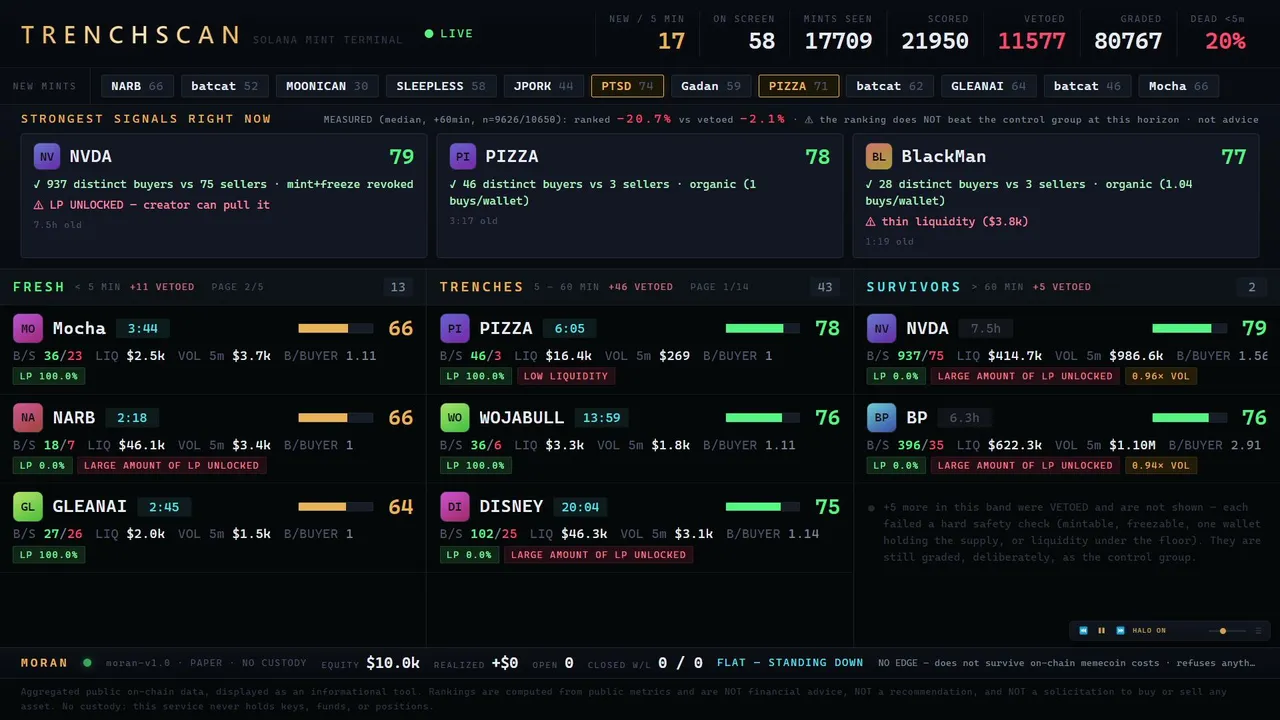Click the WOJABULL score bar
Screen dimensions: 1280x720
point(762,417)
